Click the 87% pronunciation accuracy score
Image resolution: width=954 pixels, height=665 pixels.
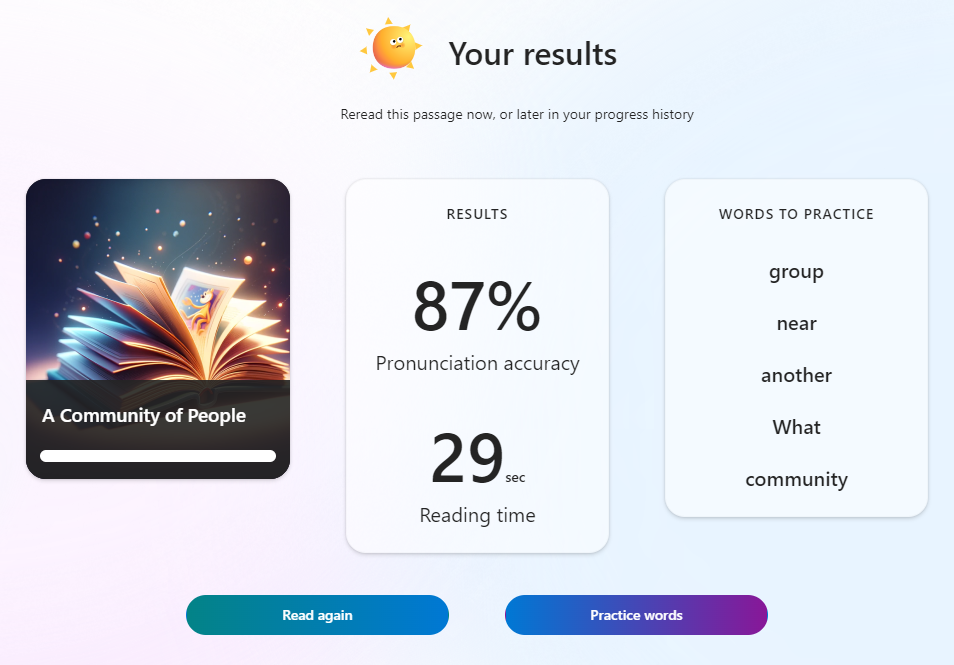tap(477, 306)
